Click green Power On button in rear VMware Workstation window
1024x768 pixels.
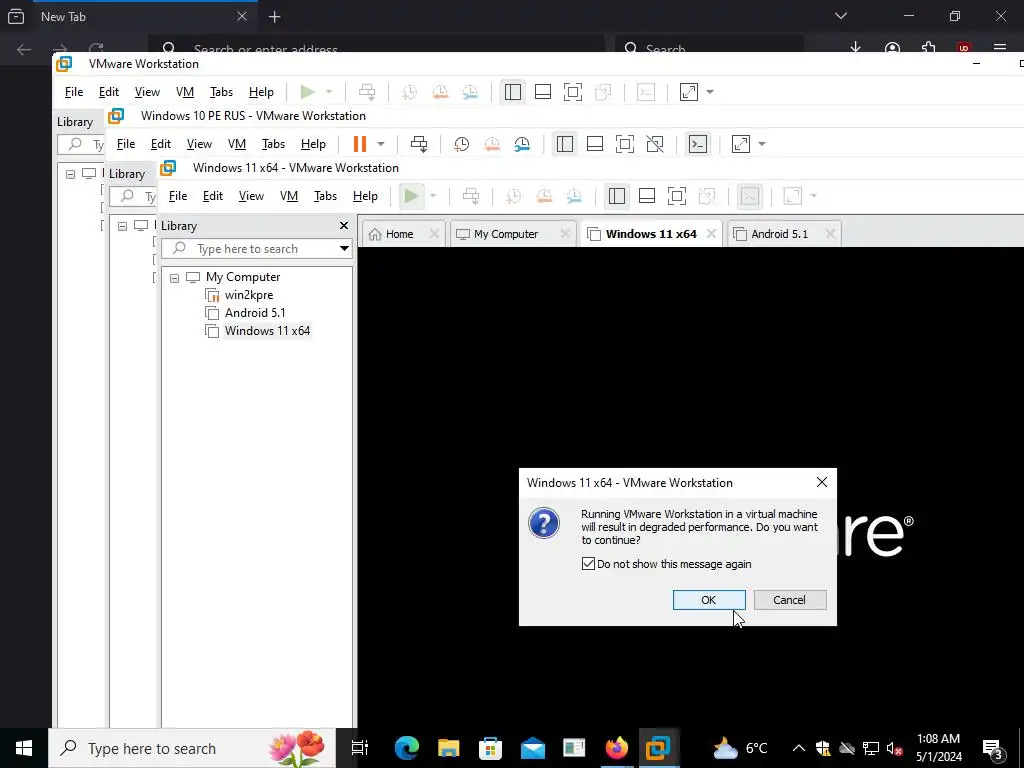tap(308, 92)
